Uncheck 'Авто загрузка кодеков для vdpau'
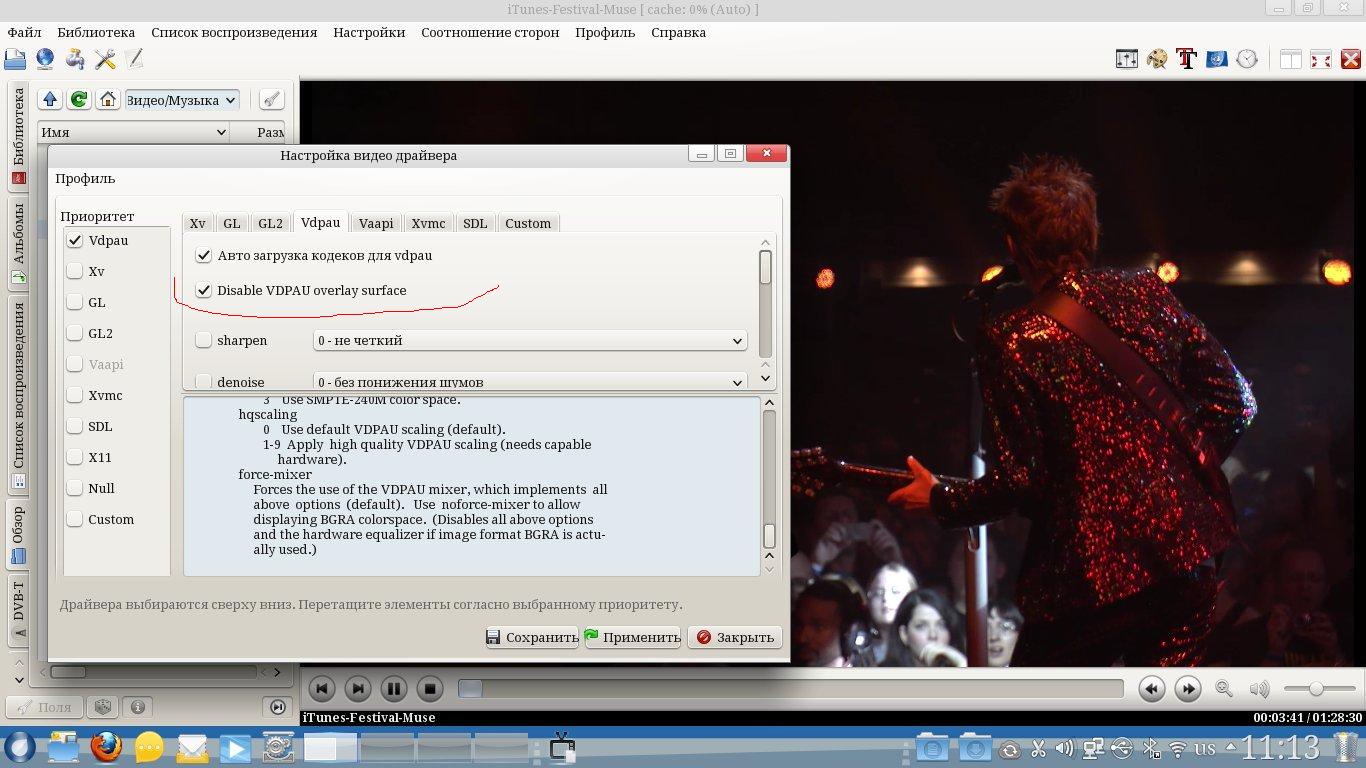Image resolution: width=1366 pixels, height=768 pixels. pos(204,255)
